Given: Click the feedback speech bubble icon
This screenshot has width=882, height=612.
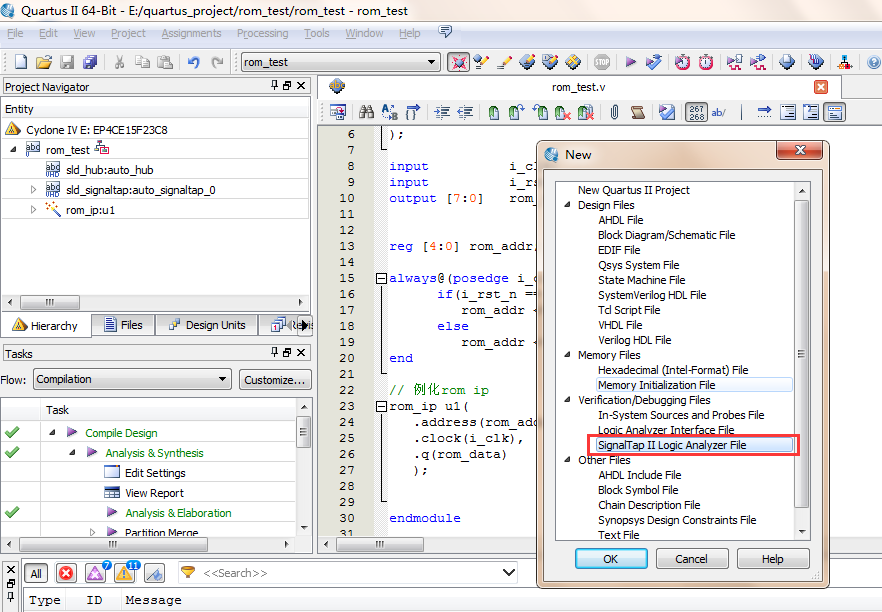Looking at the screenshot, I should [x=445, y=32].
